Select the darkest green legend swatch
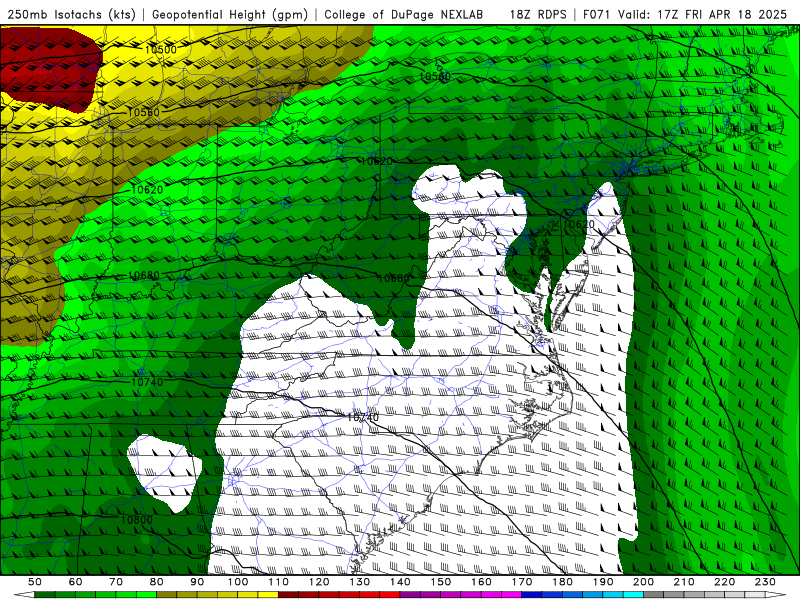800x600 pixels. coord(45,595)
